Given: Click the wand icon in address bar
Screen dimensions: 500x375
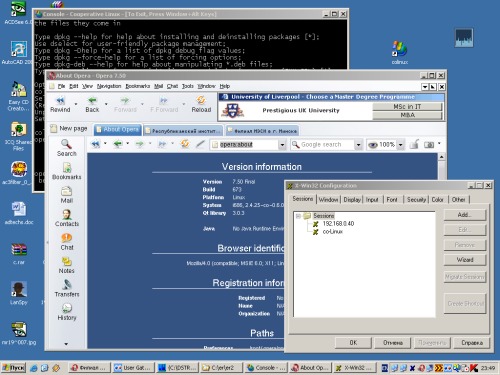Looking at the screenshot, I should click(x=200, y=144).
